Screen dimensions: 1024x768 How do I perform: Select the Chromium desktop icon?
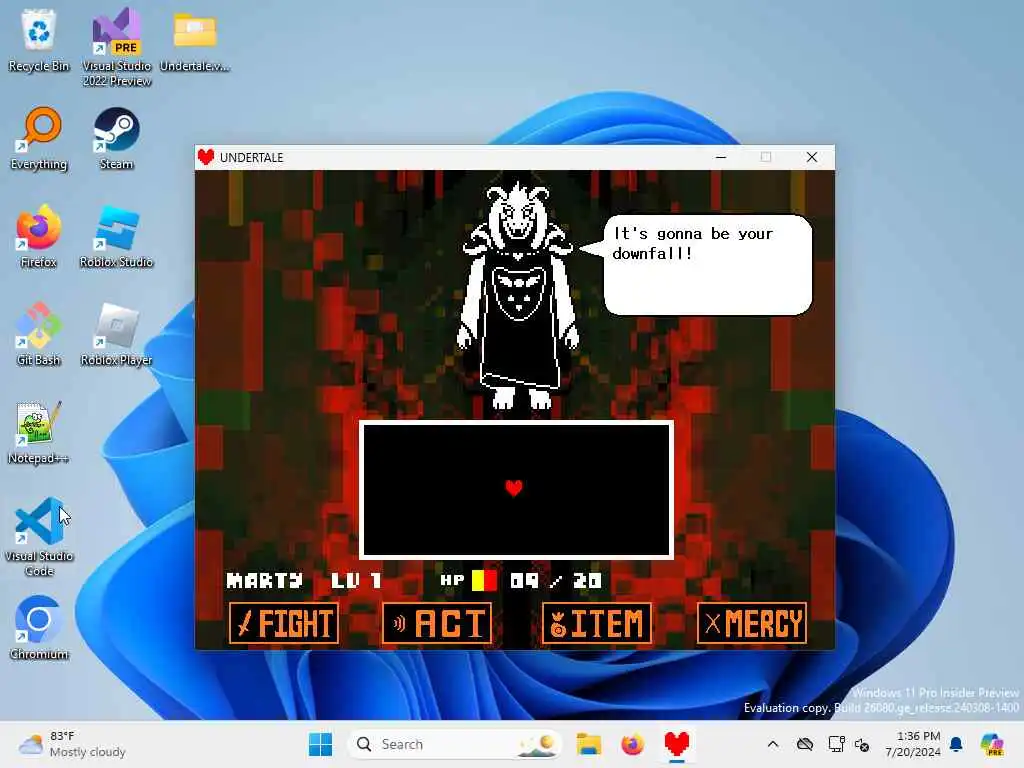[39, 628]
